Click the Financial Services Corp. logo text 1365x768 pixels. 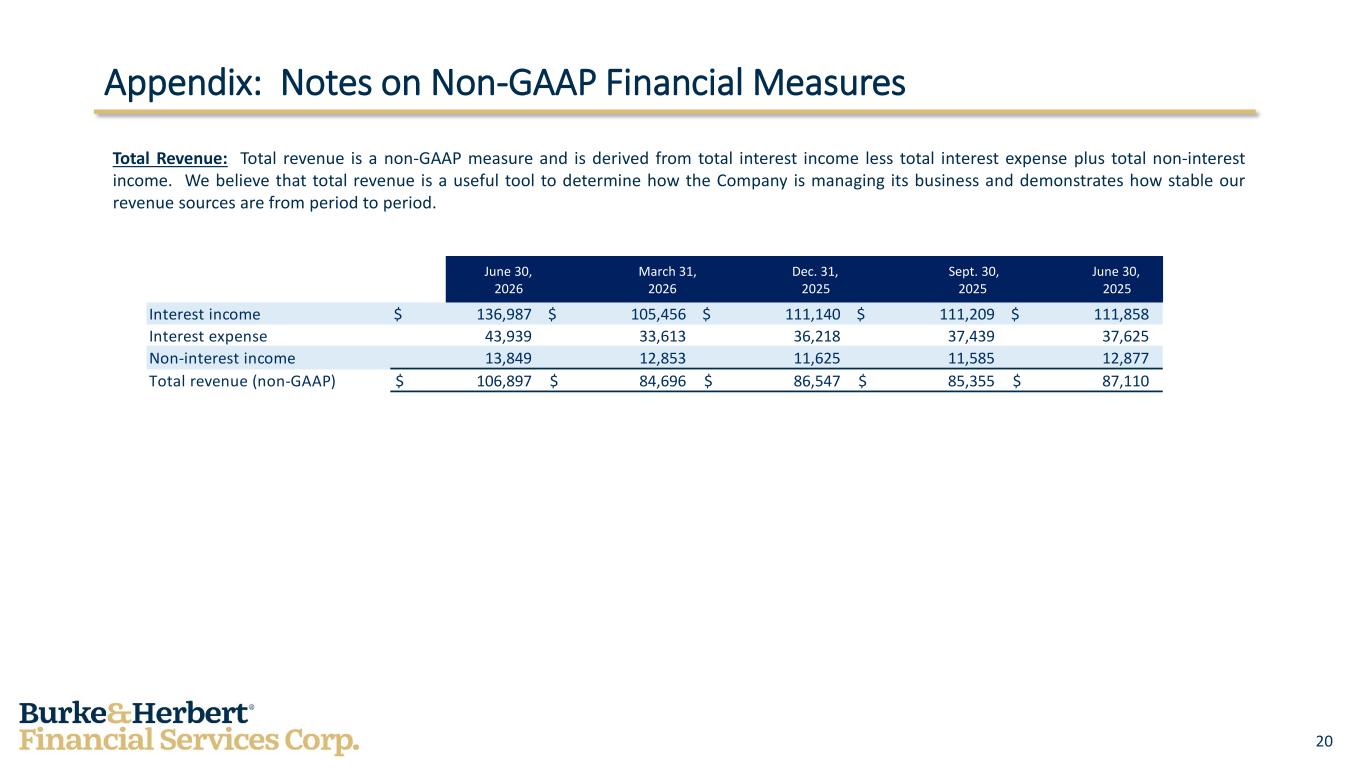(x=189, y=742)
